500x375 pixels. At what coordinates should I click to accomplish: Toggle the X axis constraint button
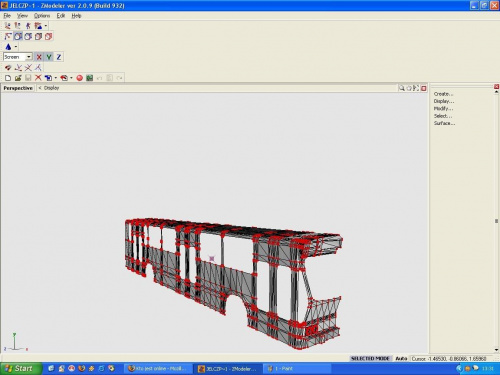(39, 57)
